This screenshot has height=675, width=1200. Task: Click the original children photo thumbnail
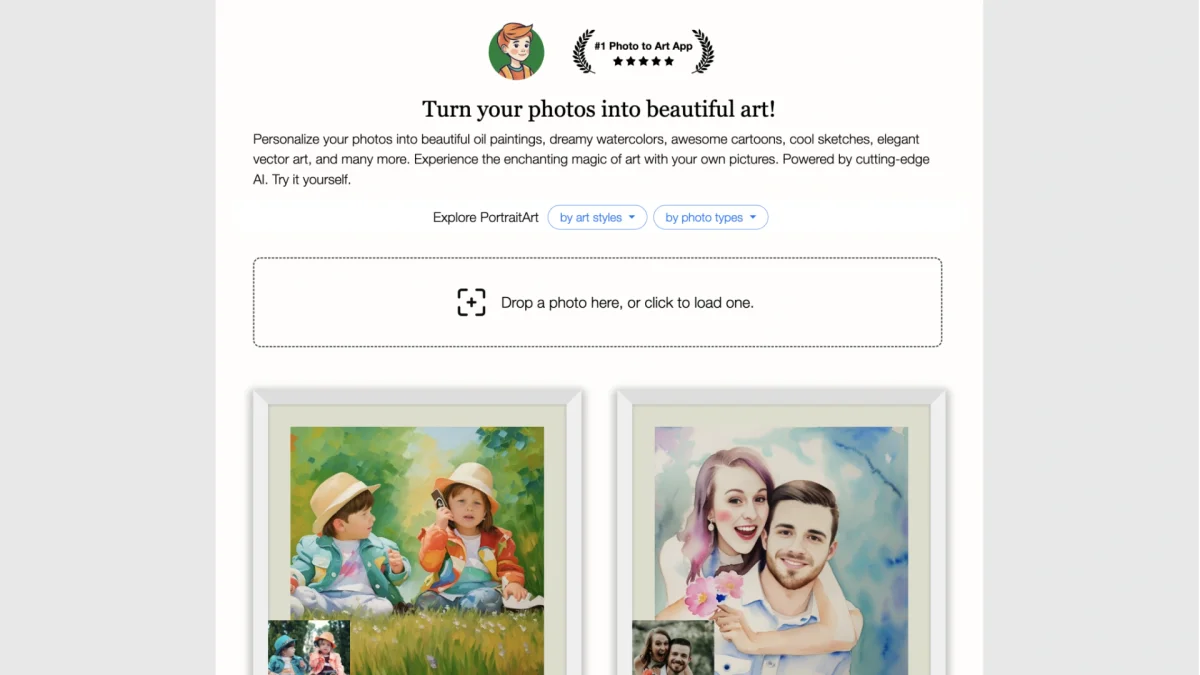click(x=309, y=648)
